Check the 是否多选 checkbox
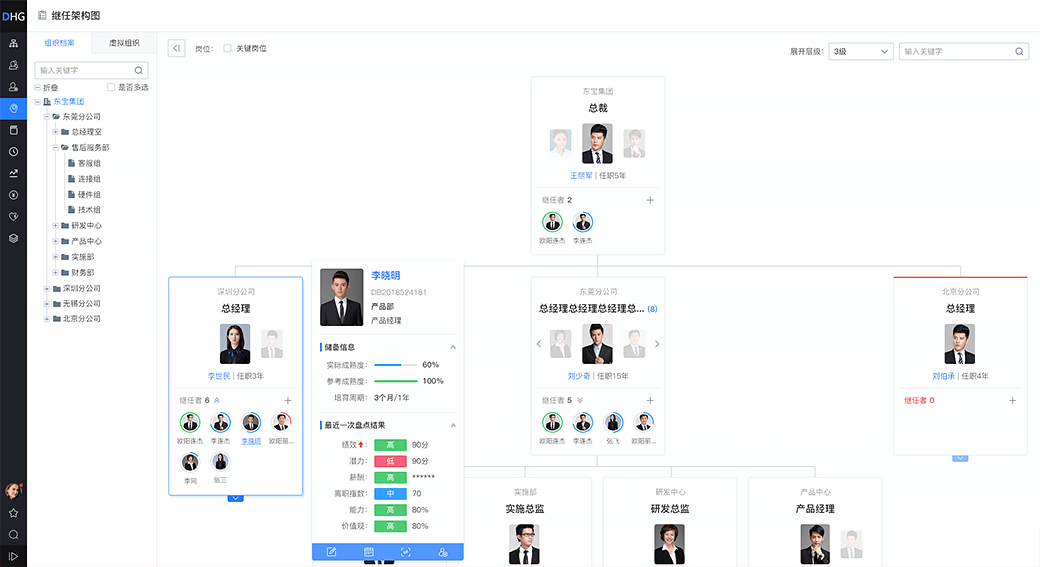The width and height of the screenshot is (1040, 567). pos(111,87)
